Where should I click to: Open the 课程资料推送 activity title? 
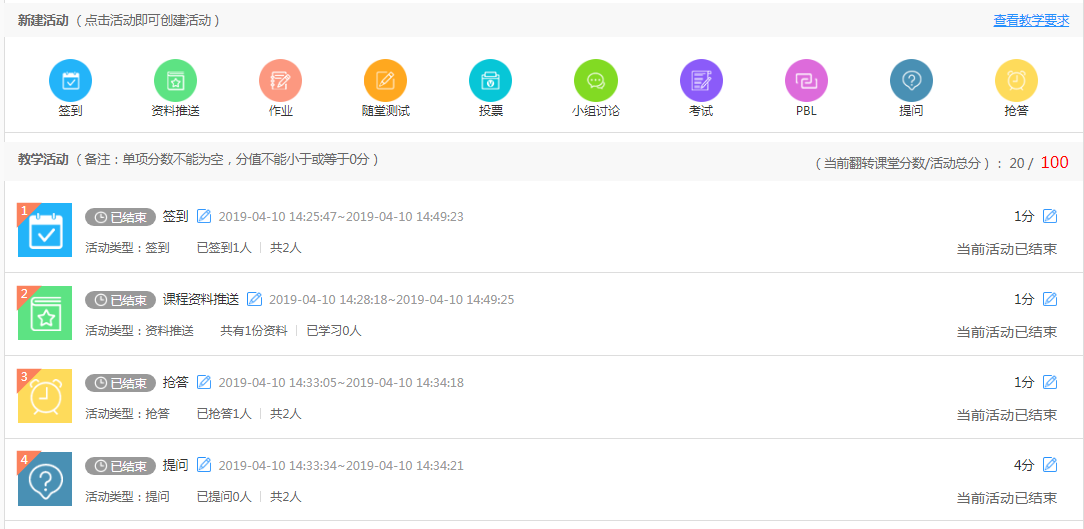click(x=201, y=299)
